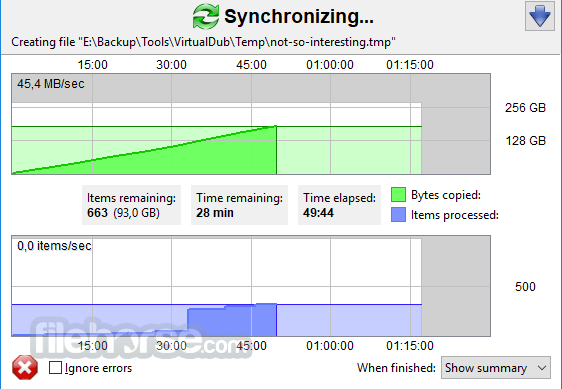Click the bottom 01:15:00 time axis label
This screenshot has width=562, height=389.
click(410, 346)
